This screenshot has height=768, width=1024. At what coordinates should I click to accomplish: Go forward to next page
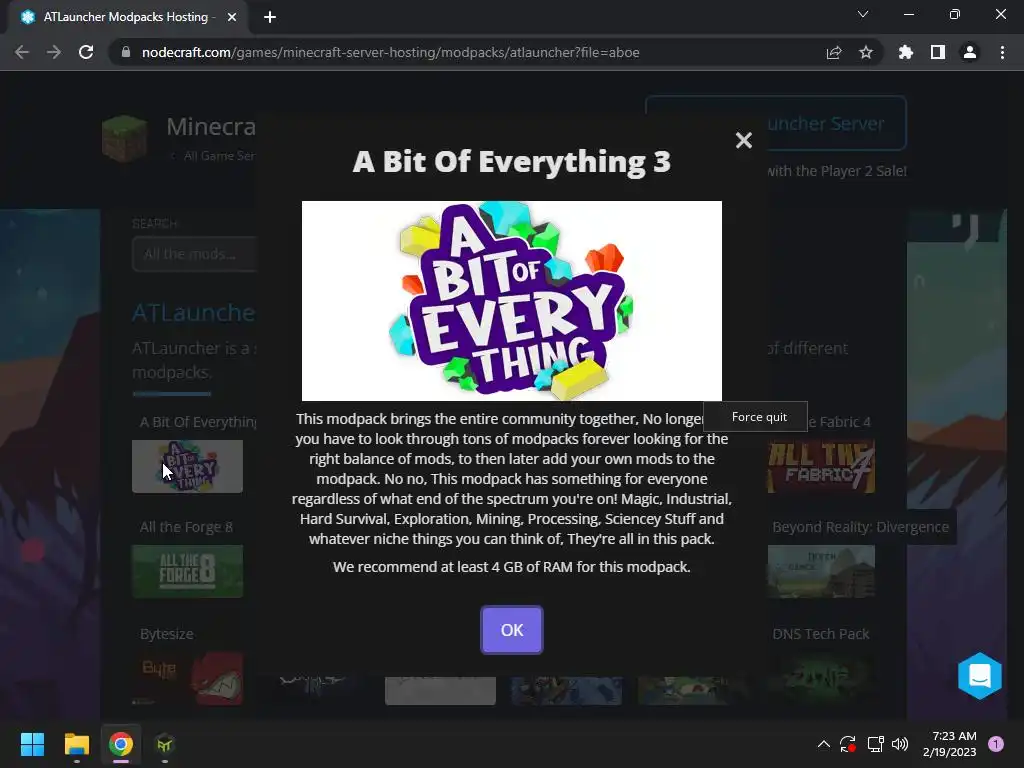coord(54,52)
